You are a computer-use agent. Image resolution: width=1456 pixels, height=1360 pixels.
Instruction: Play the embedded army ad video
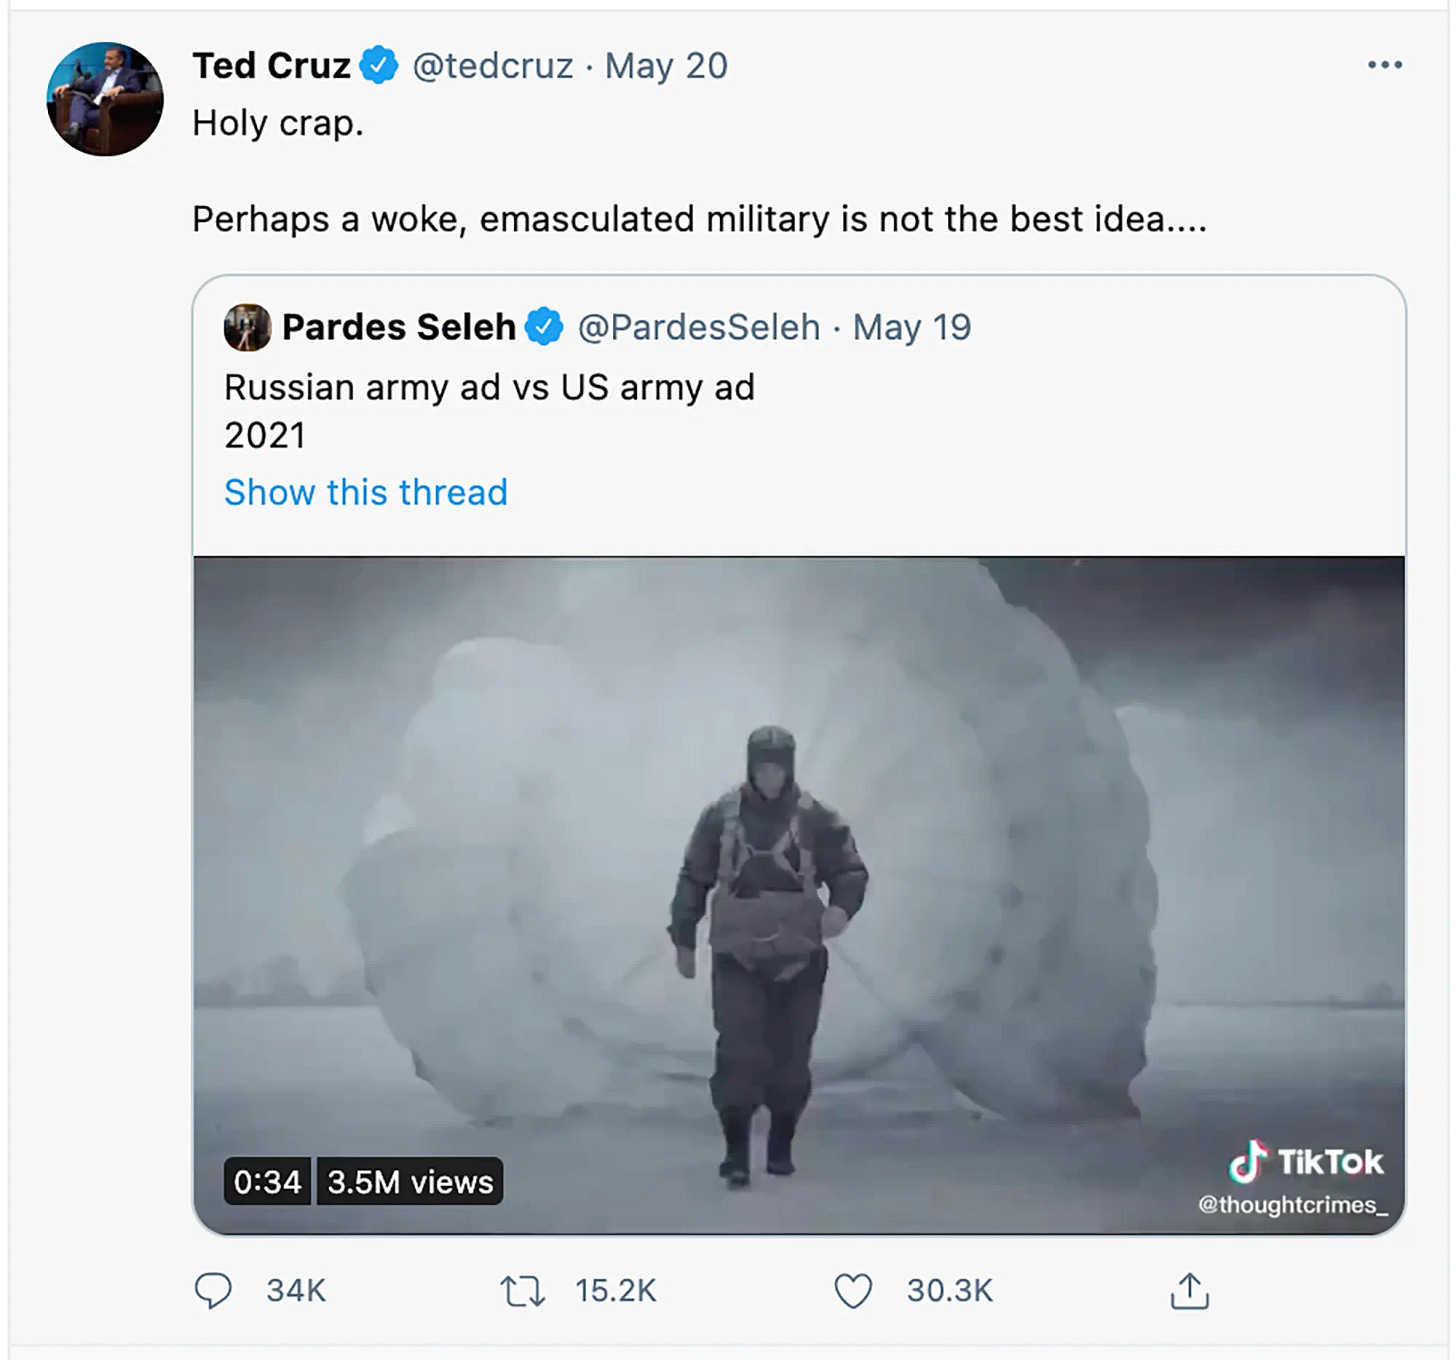(799, 895)
